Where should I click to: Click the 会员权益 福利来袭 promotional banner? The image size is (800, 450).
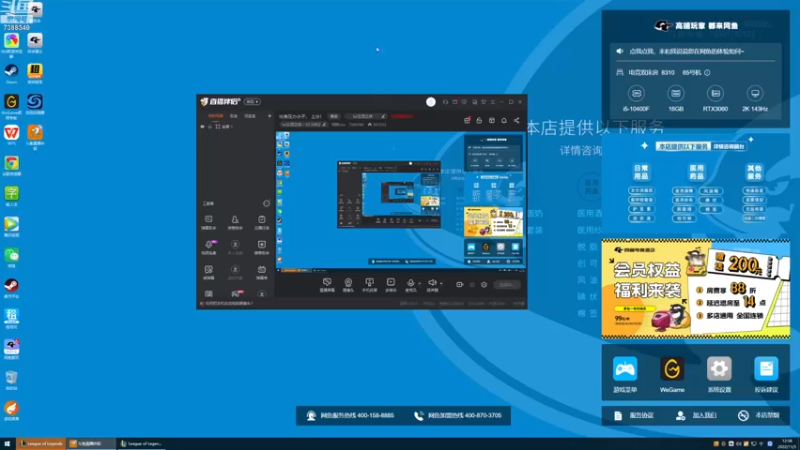click(696, 289)
